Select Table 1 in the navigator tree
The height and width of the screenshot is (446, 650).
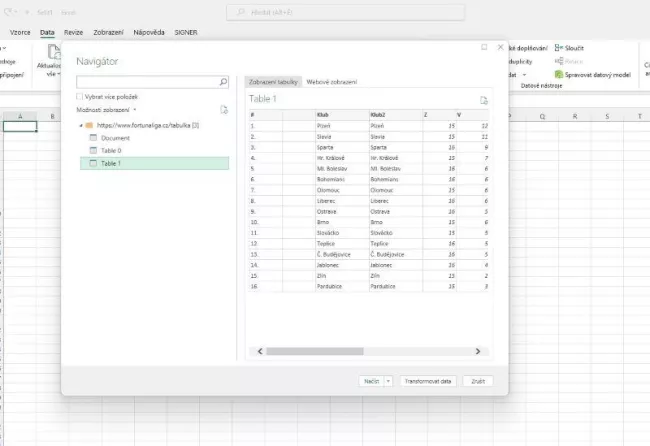point(110,163)
